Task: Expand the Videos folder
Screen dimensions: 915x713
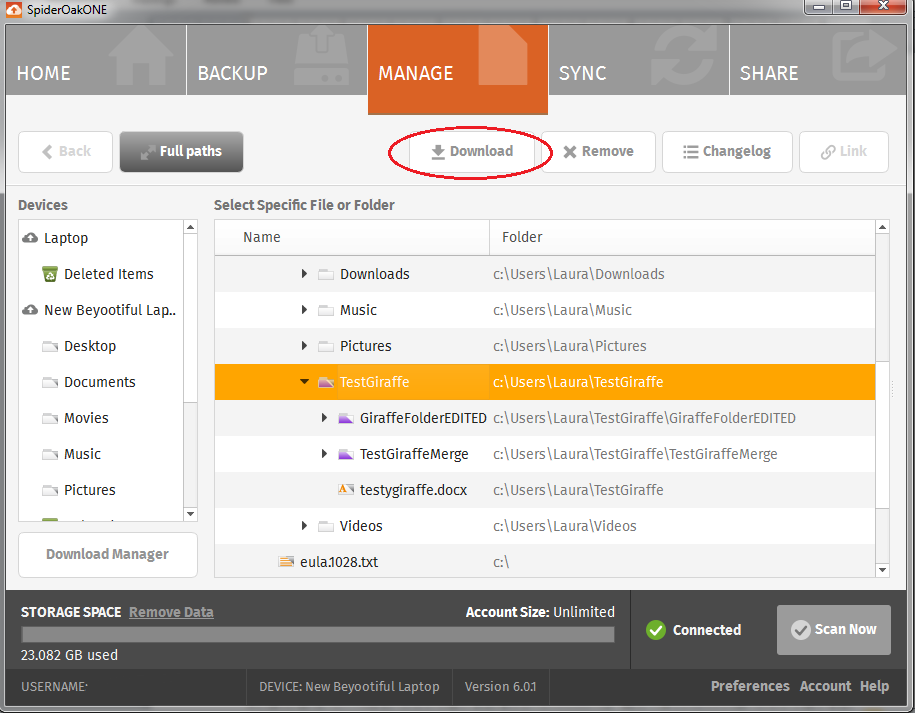Action: coord(304,526)
